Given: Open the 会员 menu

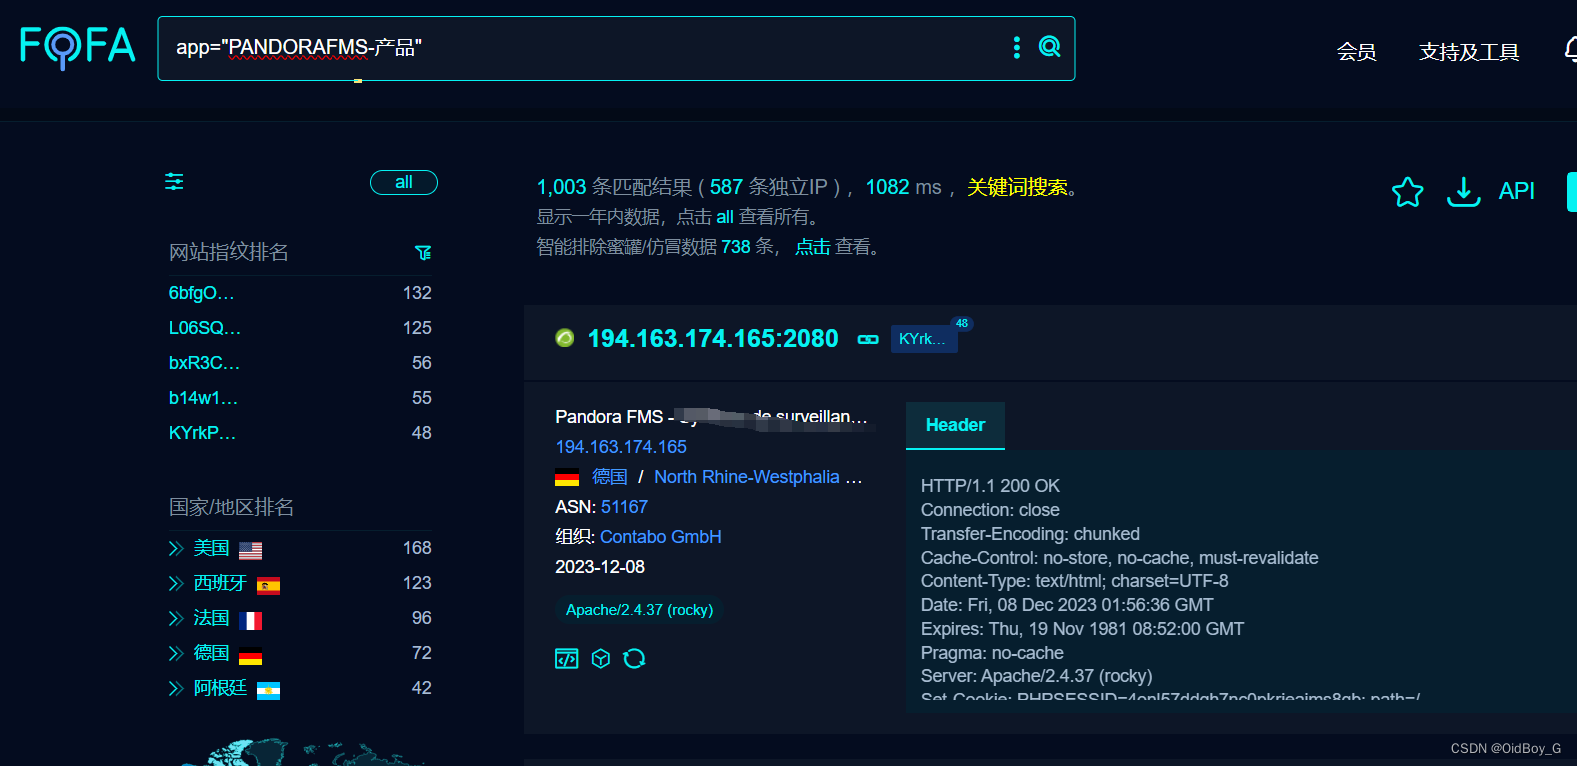Looking at the screenshot, I should pos(1356,52).
